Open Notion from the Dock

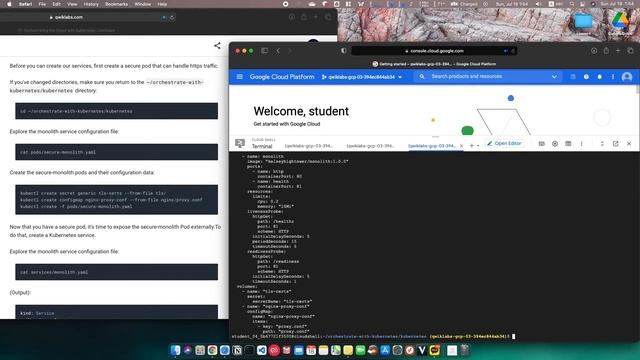click(x=237, y=350)
